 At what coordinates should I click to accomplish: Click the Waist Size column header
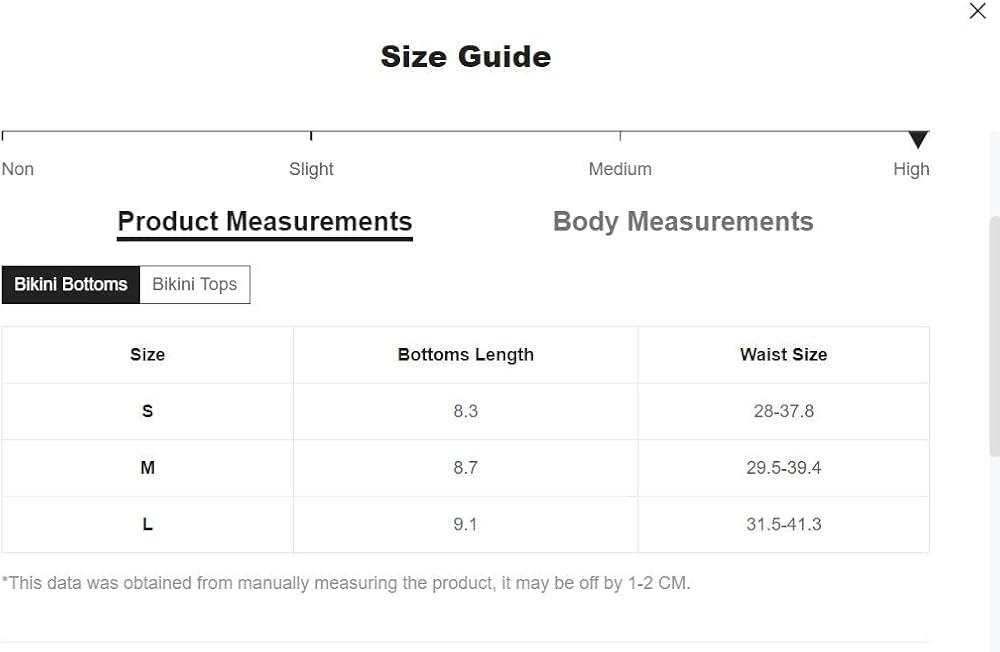[x=783, y=355]
